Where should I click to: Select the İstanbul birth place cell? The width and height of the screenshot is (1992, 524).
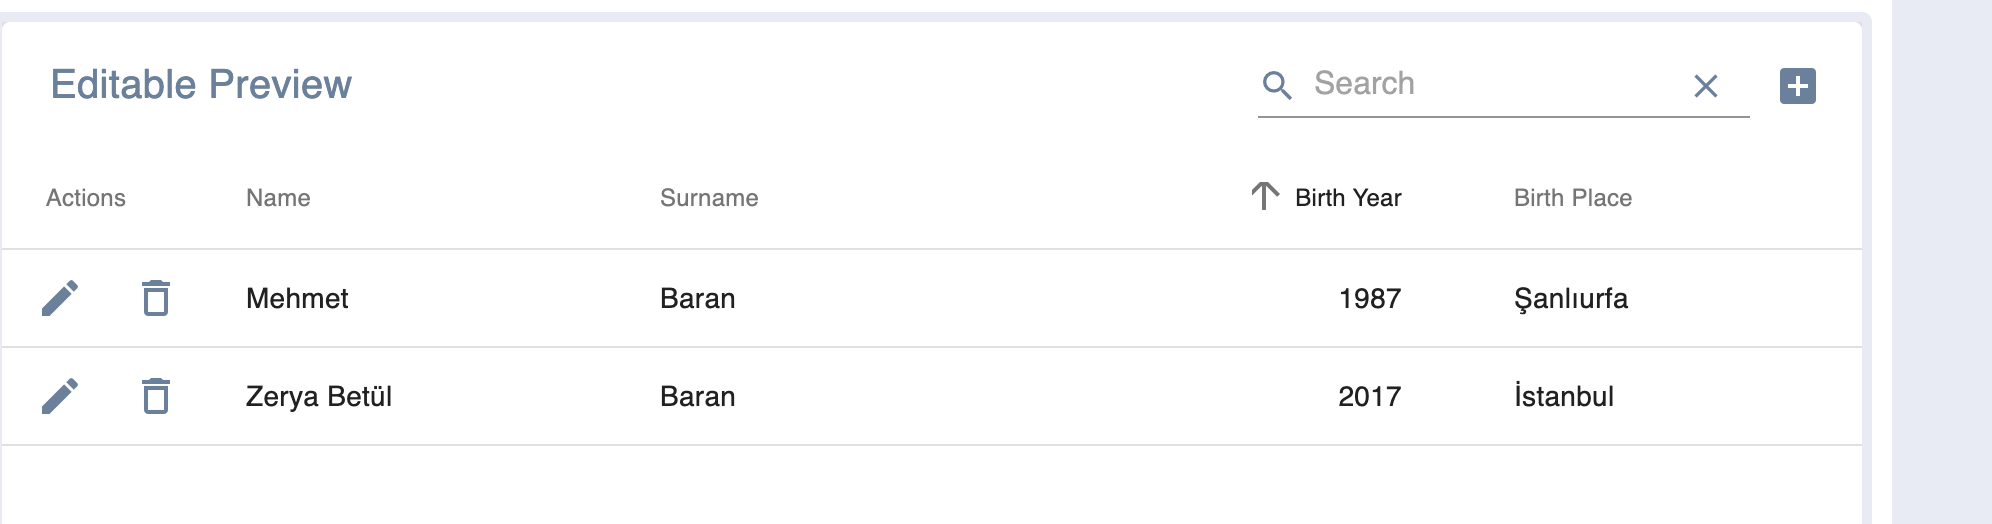[x=1563, y=396]
